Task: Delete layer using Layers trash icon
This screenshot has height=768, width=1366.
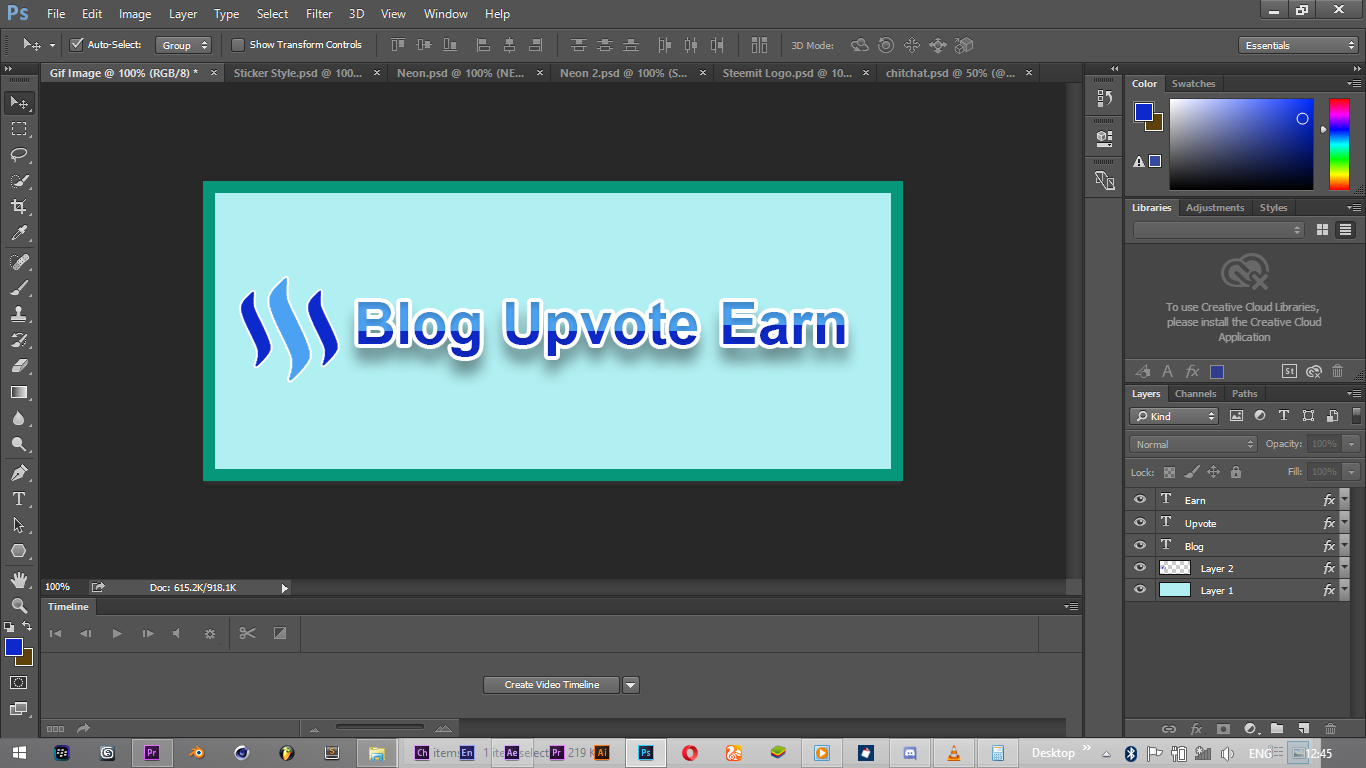Action: pos(1330,729)
